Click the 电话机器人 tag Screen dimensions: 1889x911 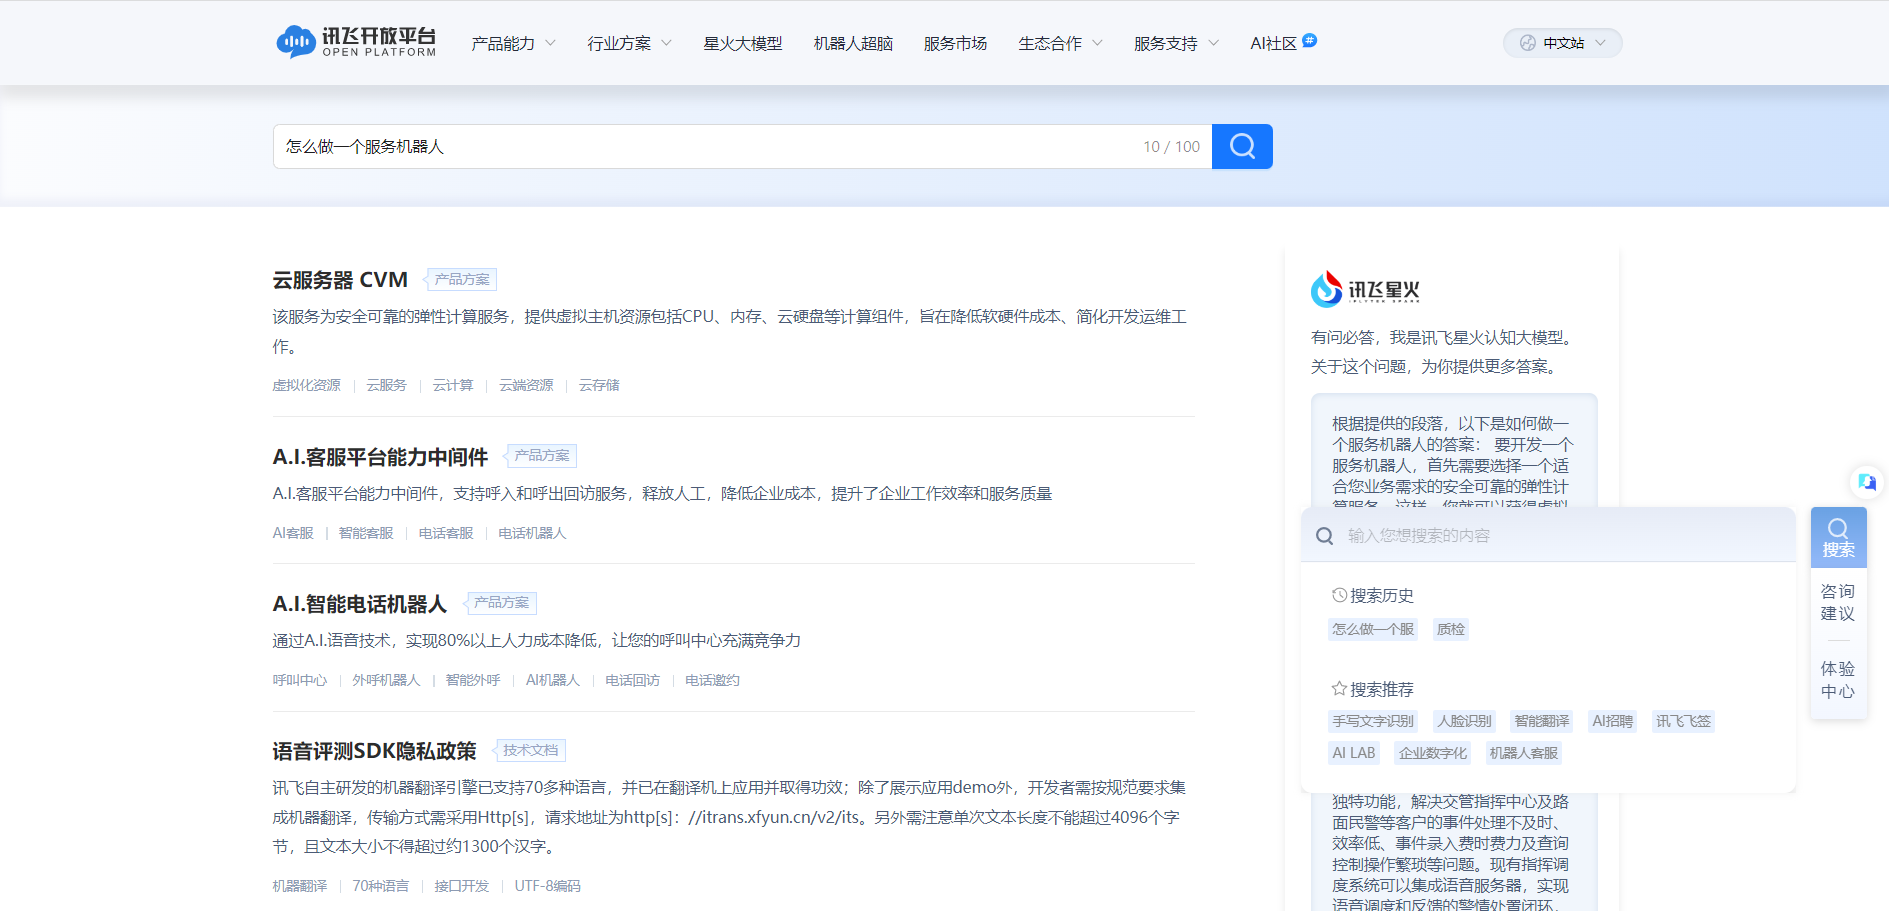(x=532, y=533)
